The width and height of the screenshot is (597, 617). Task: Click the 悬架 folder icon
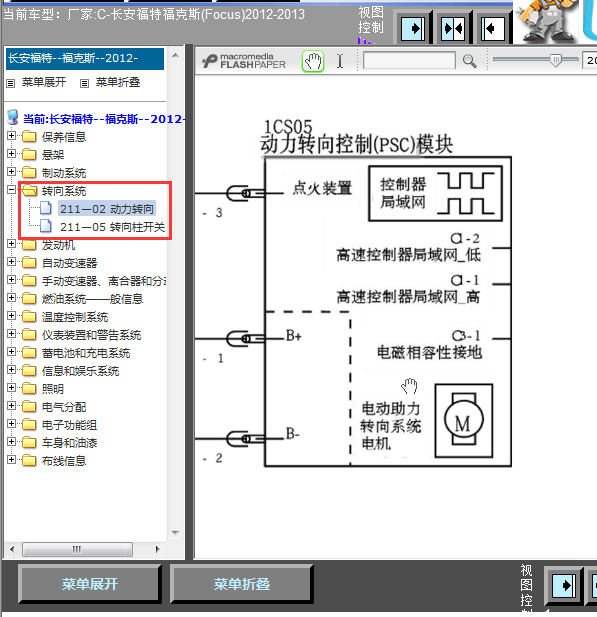pyautogui.click(x=29, y=154)
